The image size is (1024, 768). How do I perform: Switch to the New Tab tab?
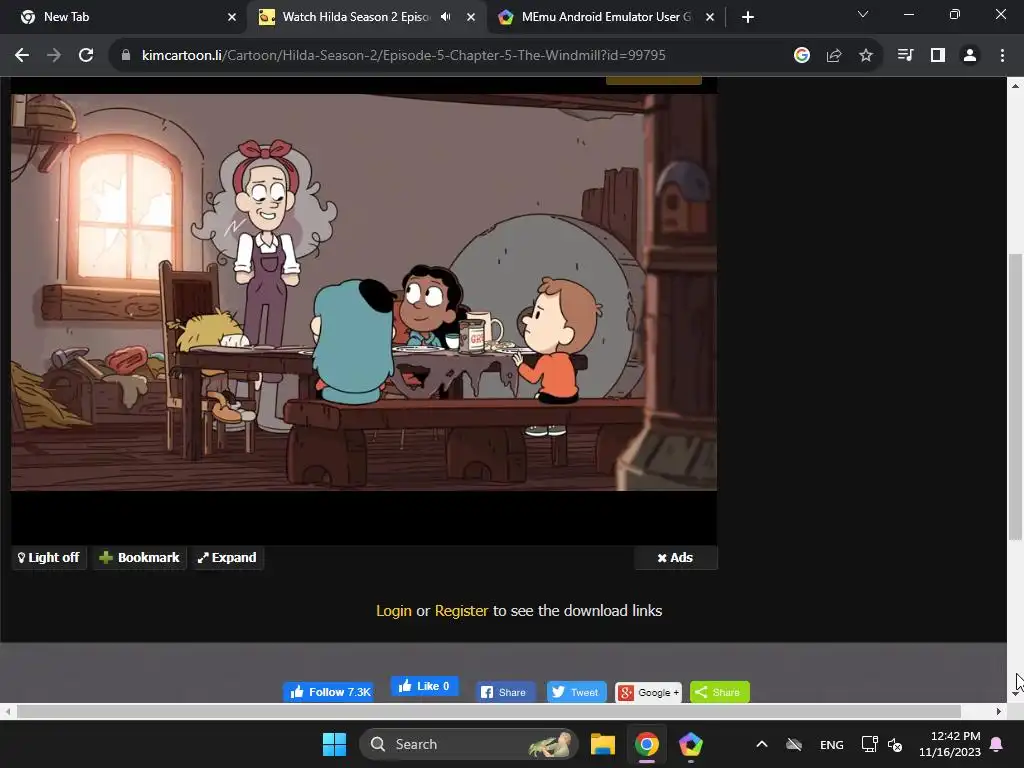[x=124, y=17]
